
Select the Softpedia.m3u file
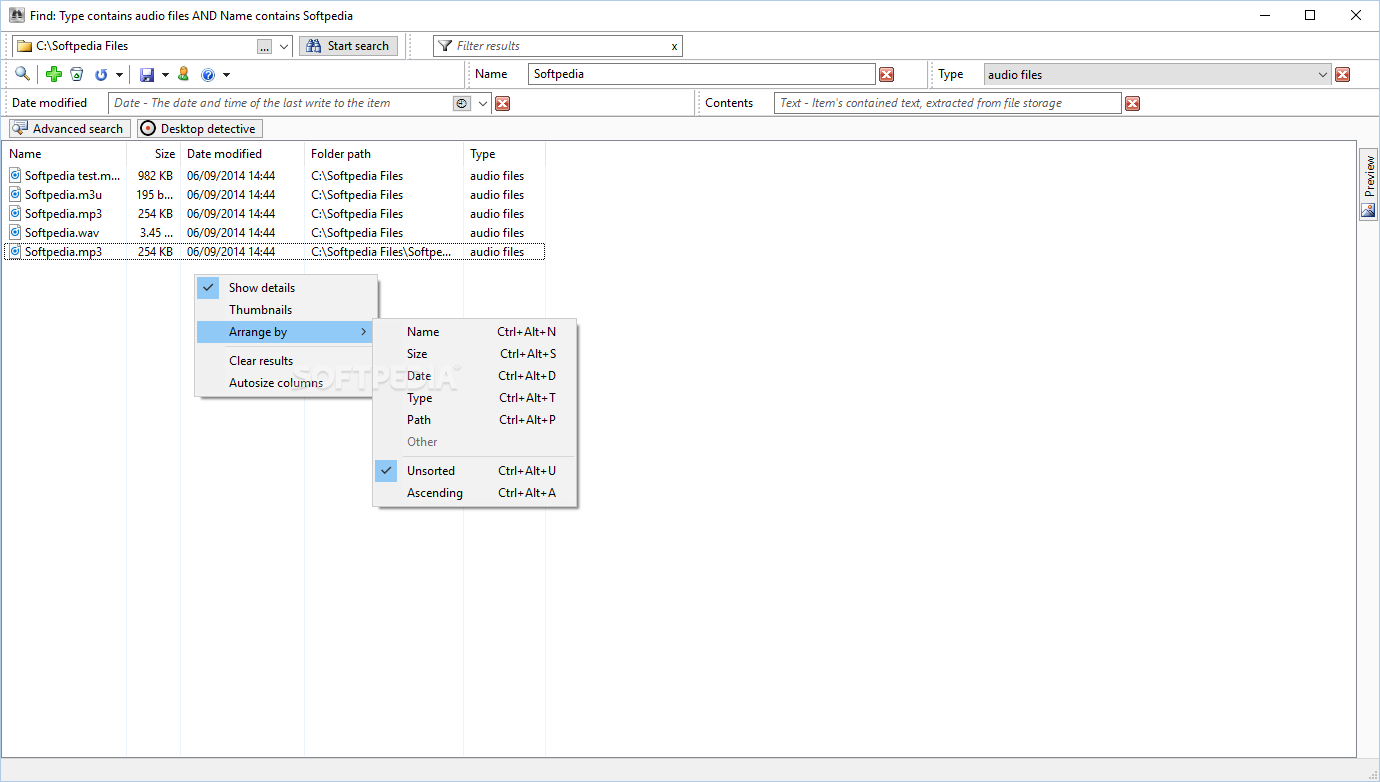[x=274, y=195]
